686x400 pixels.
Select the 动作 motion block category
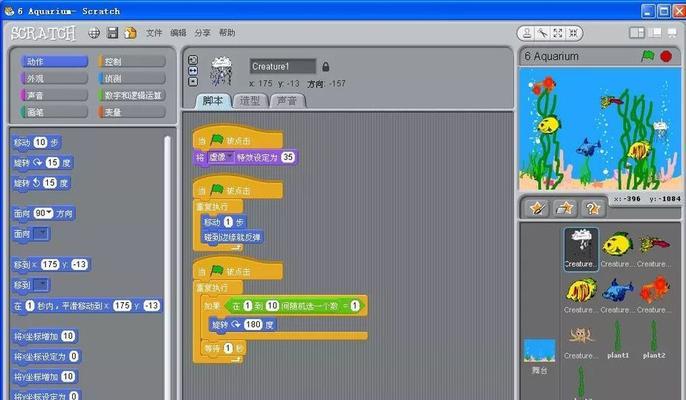point(54,62)
